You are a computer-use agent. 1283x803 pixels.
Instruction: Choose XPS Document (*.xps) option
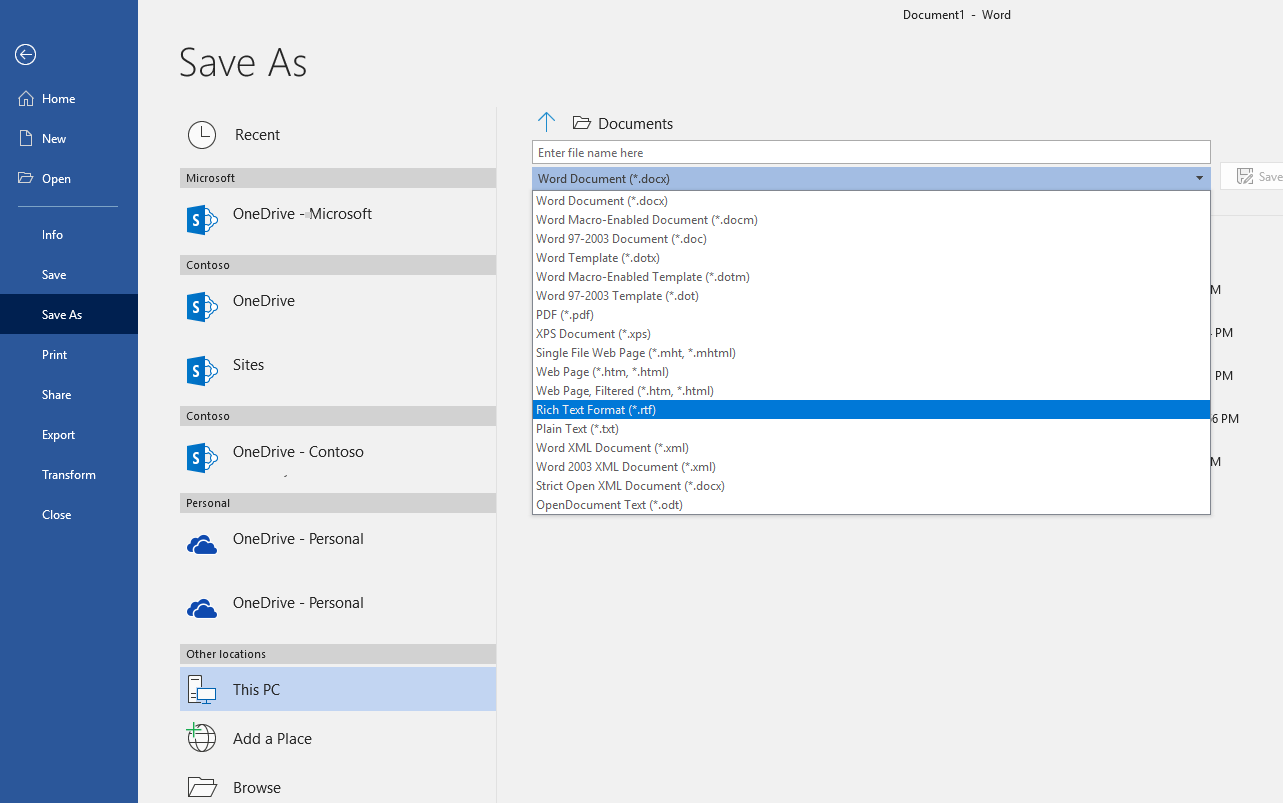click(871, 334)
